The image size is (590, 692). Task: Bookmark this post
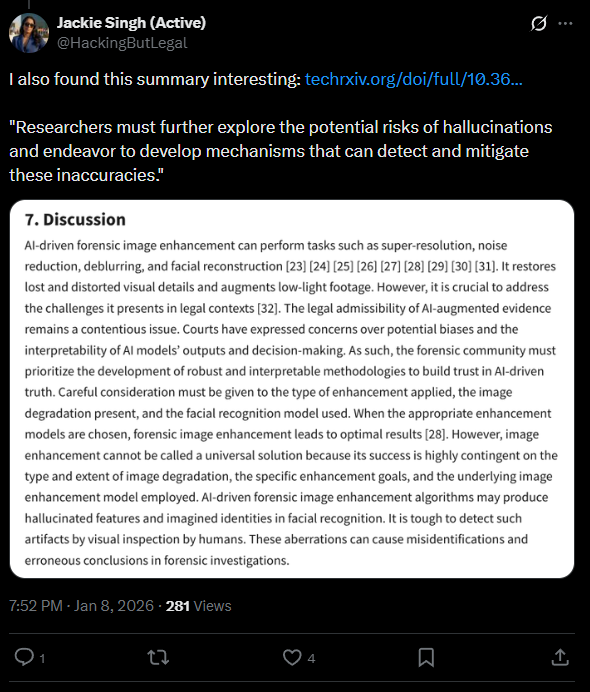click(426, 658)
